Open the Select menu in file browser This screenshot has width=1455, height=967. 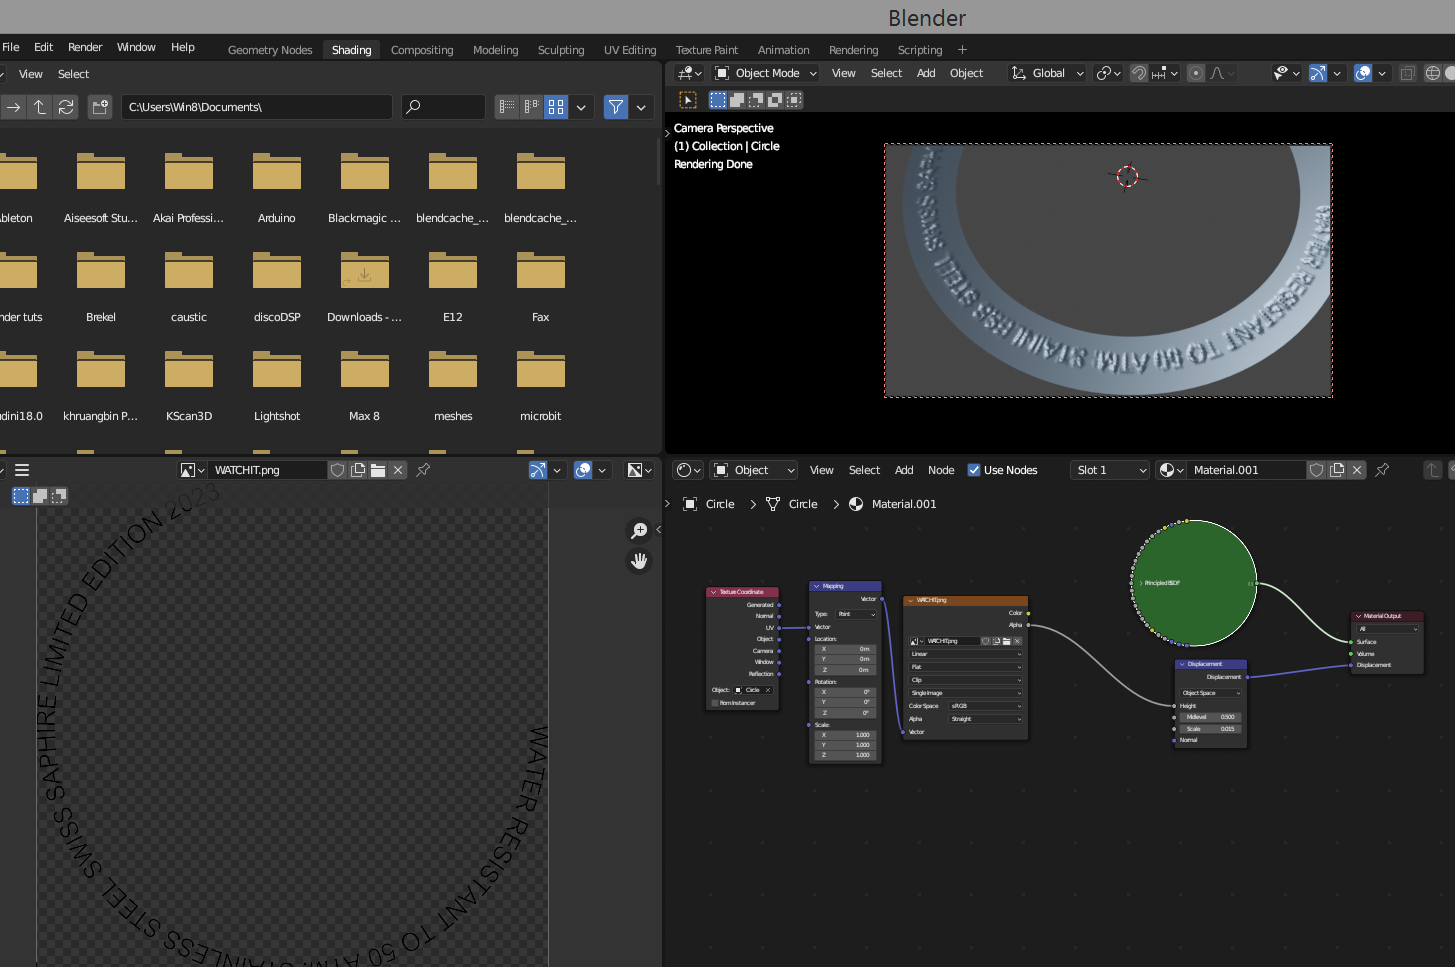tap(73, 74)
